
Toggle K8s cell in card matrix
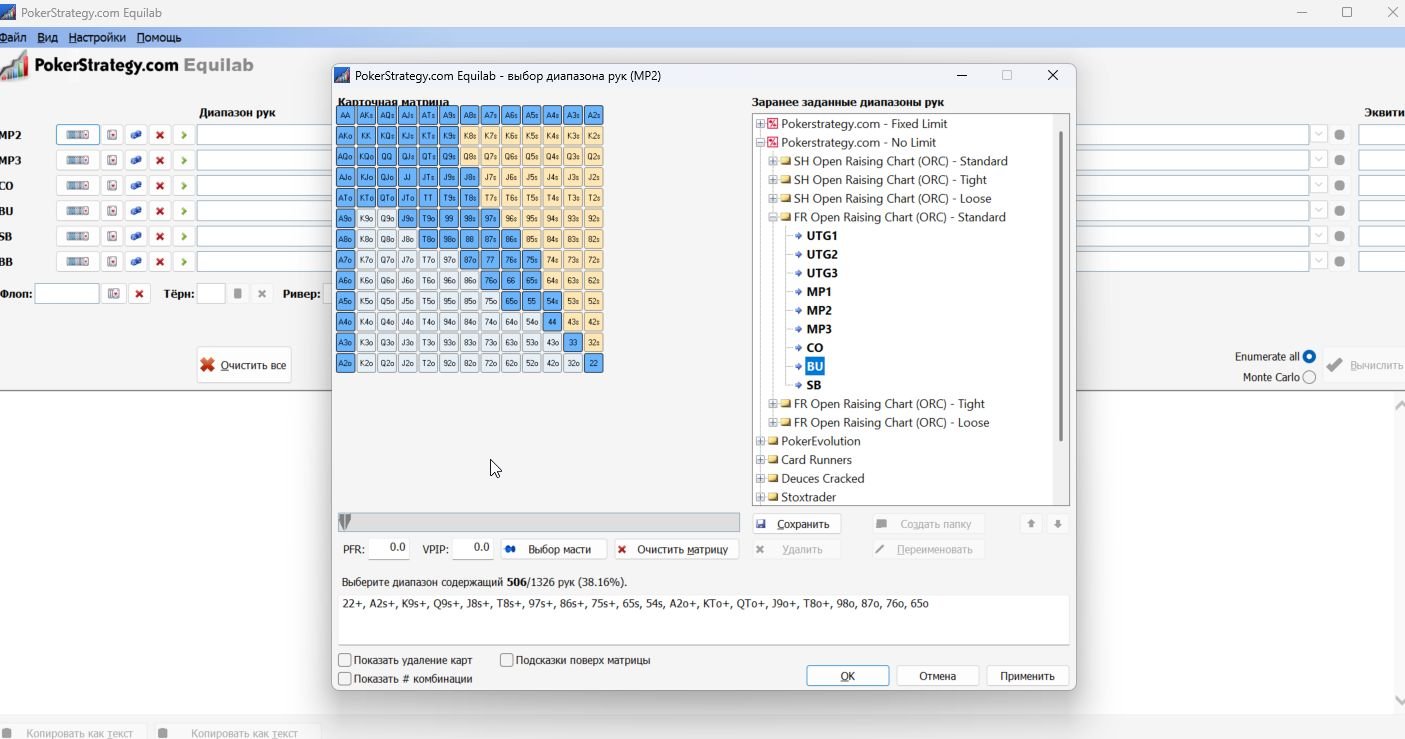[469, 135]
